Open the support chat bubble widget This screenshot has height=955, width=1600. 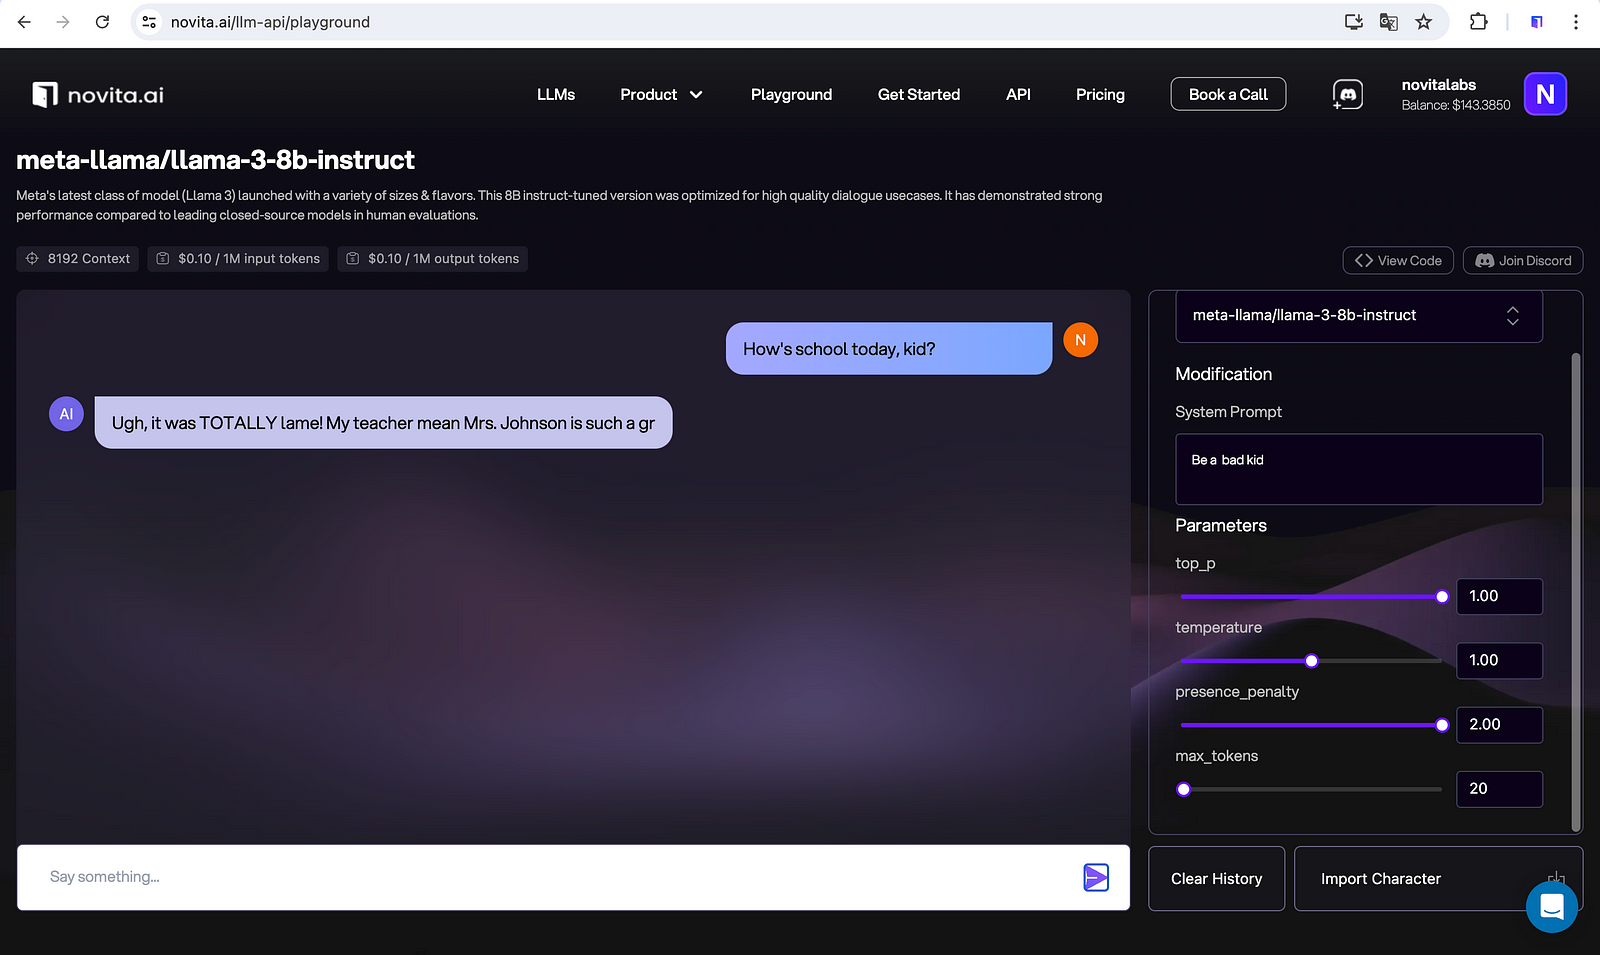(1552, 907)
